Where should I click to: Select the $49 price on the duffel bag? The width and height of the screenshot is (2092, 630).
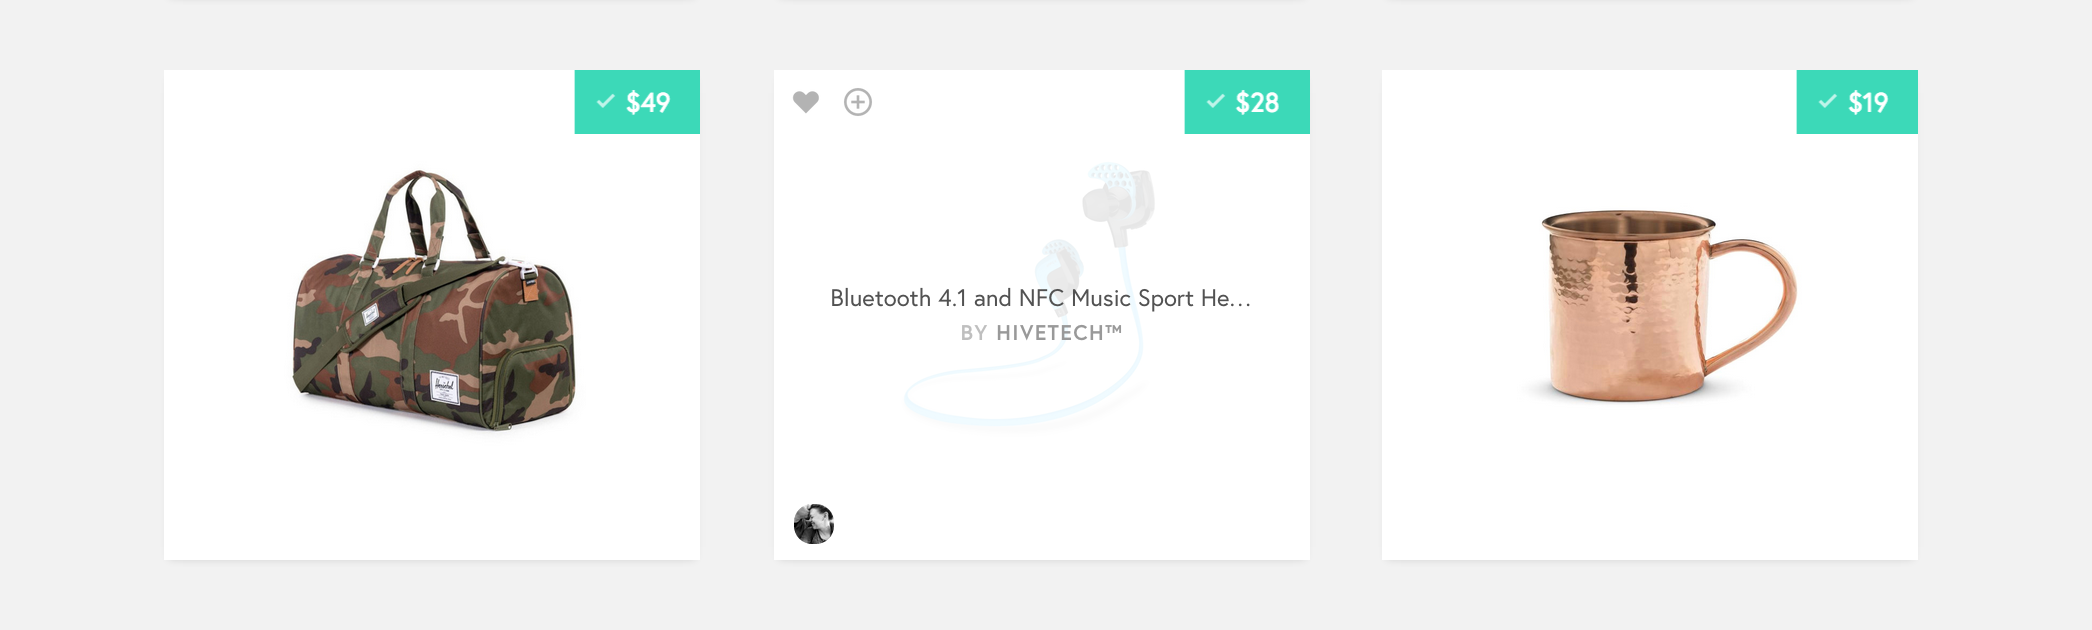click(x=648, y=102)
